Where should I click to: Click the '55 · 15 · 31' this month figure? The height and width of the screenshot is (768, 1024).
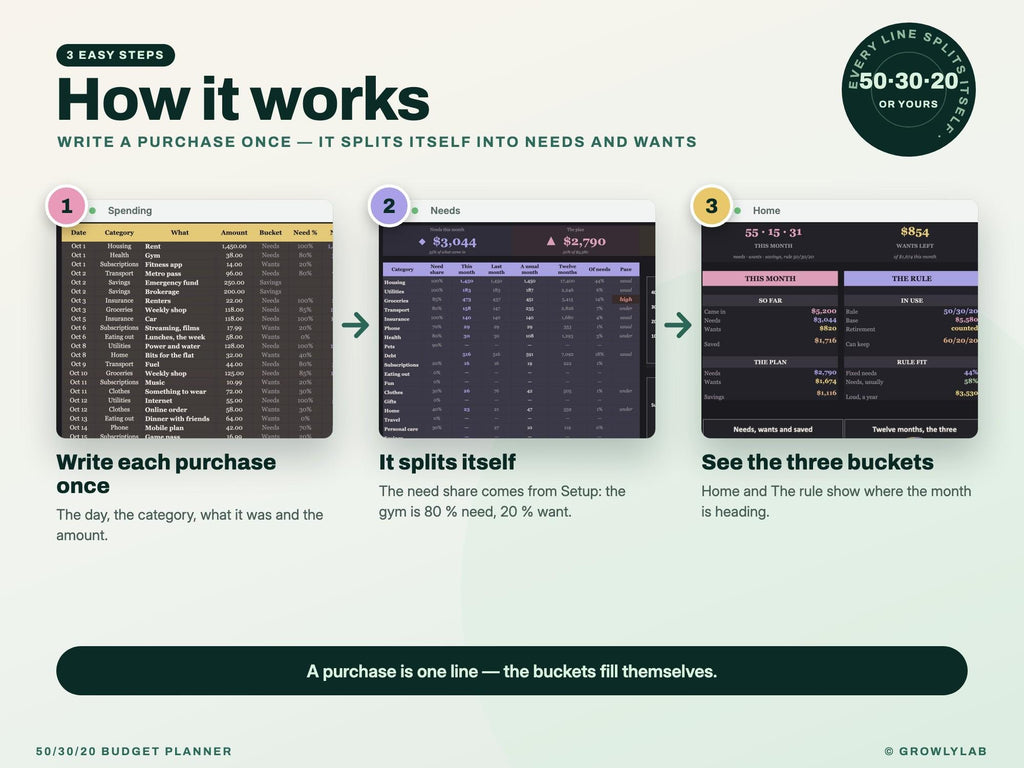click(x=773, y=232)
